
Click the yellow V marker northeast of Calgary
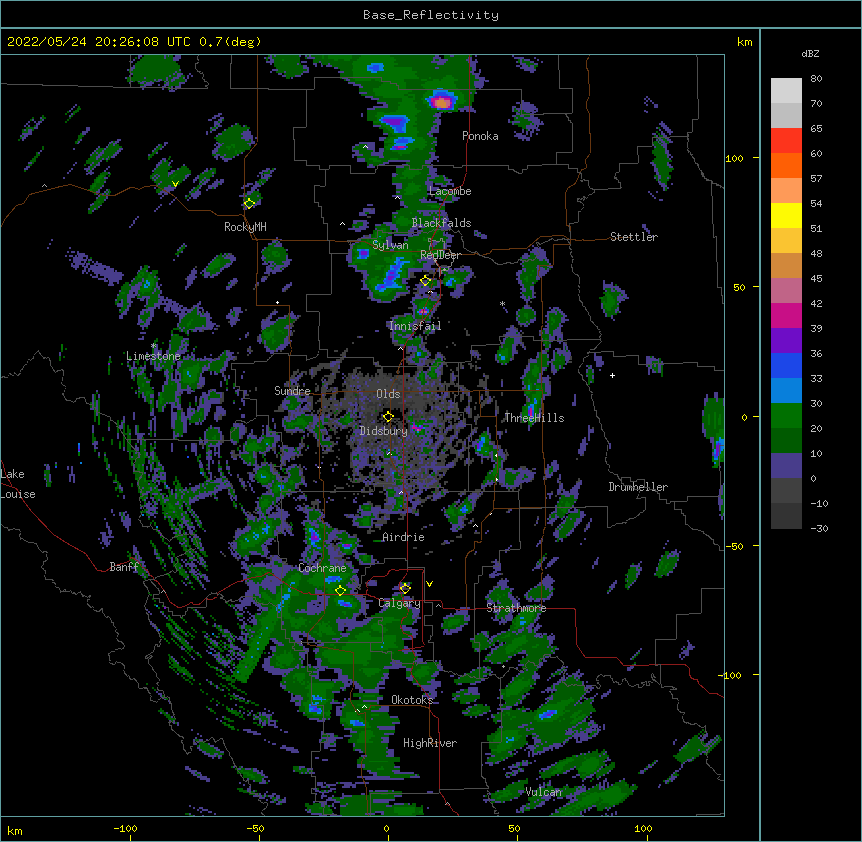429,584
